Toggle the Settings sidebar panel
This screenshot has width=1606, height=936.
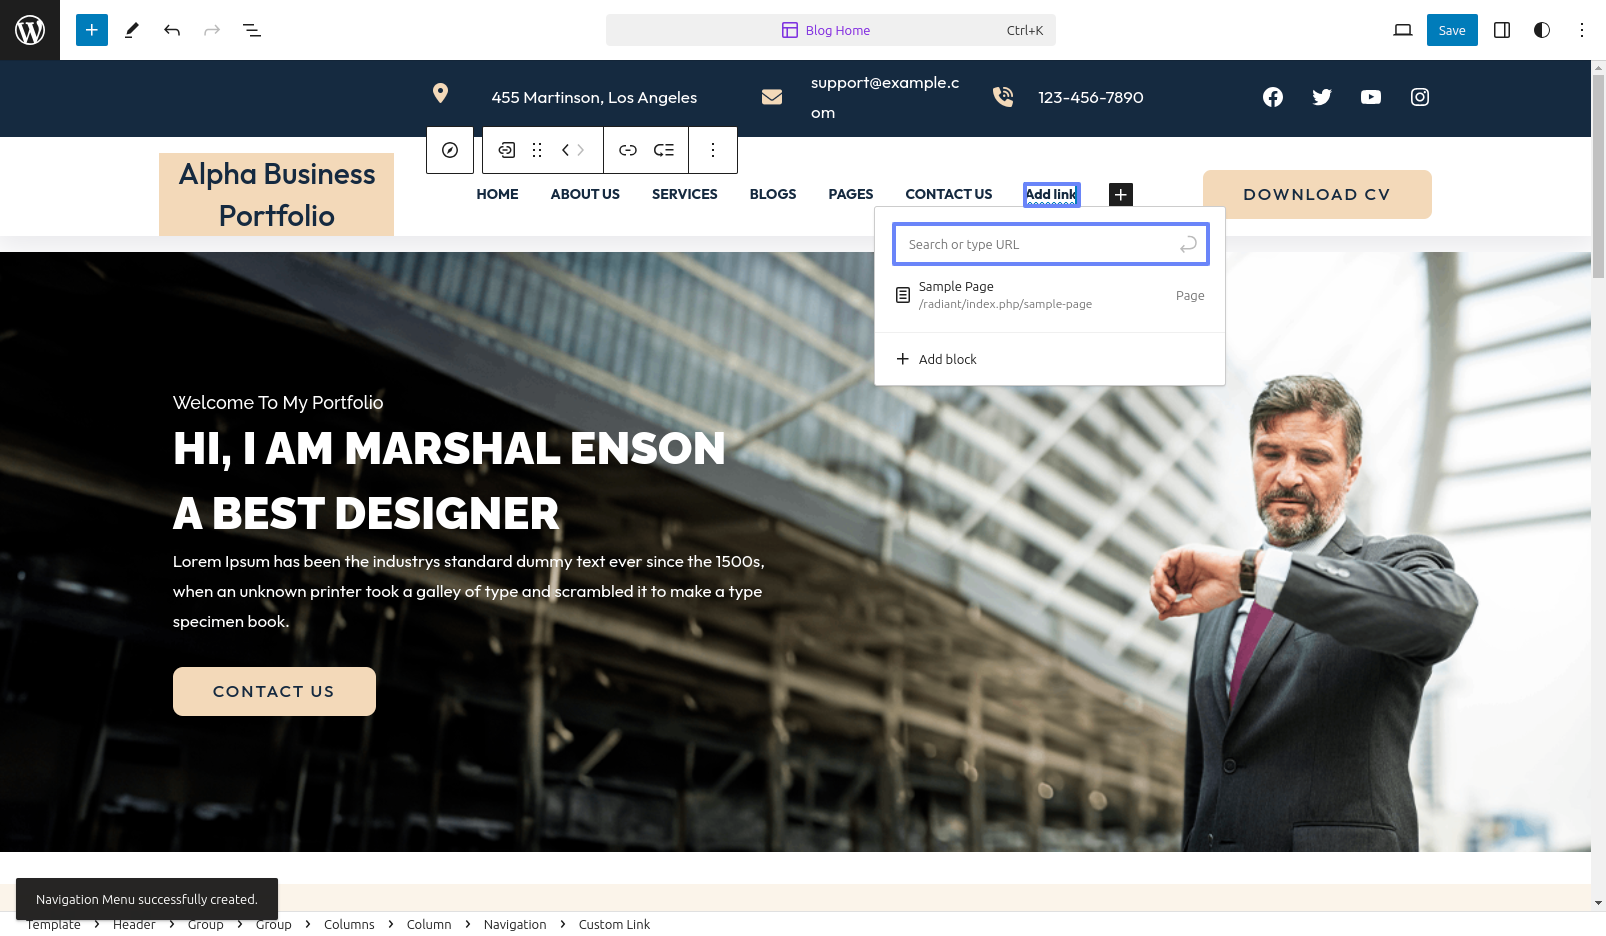point(1502,30)
